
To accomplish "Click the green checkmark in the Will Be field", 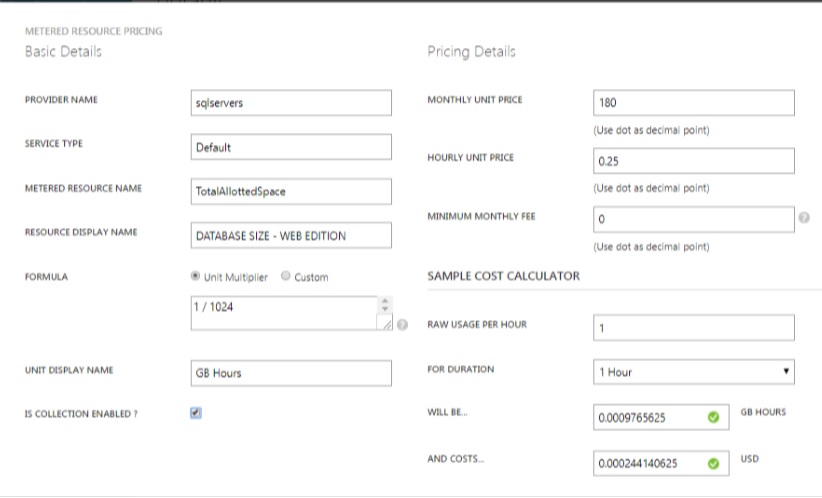I will click(713, 417).
